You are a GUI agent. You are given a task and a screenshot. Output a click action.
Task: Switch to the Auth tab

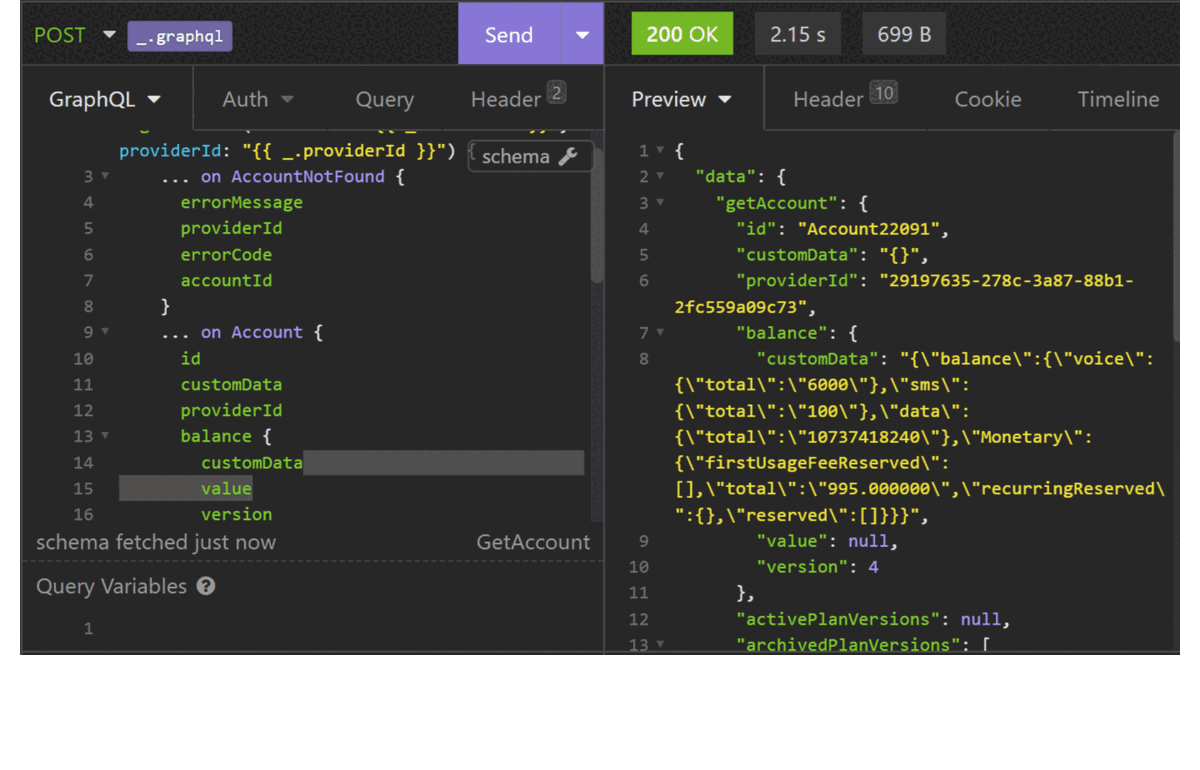click(258, 99)
